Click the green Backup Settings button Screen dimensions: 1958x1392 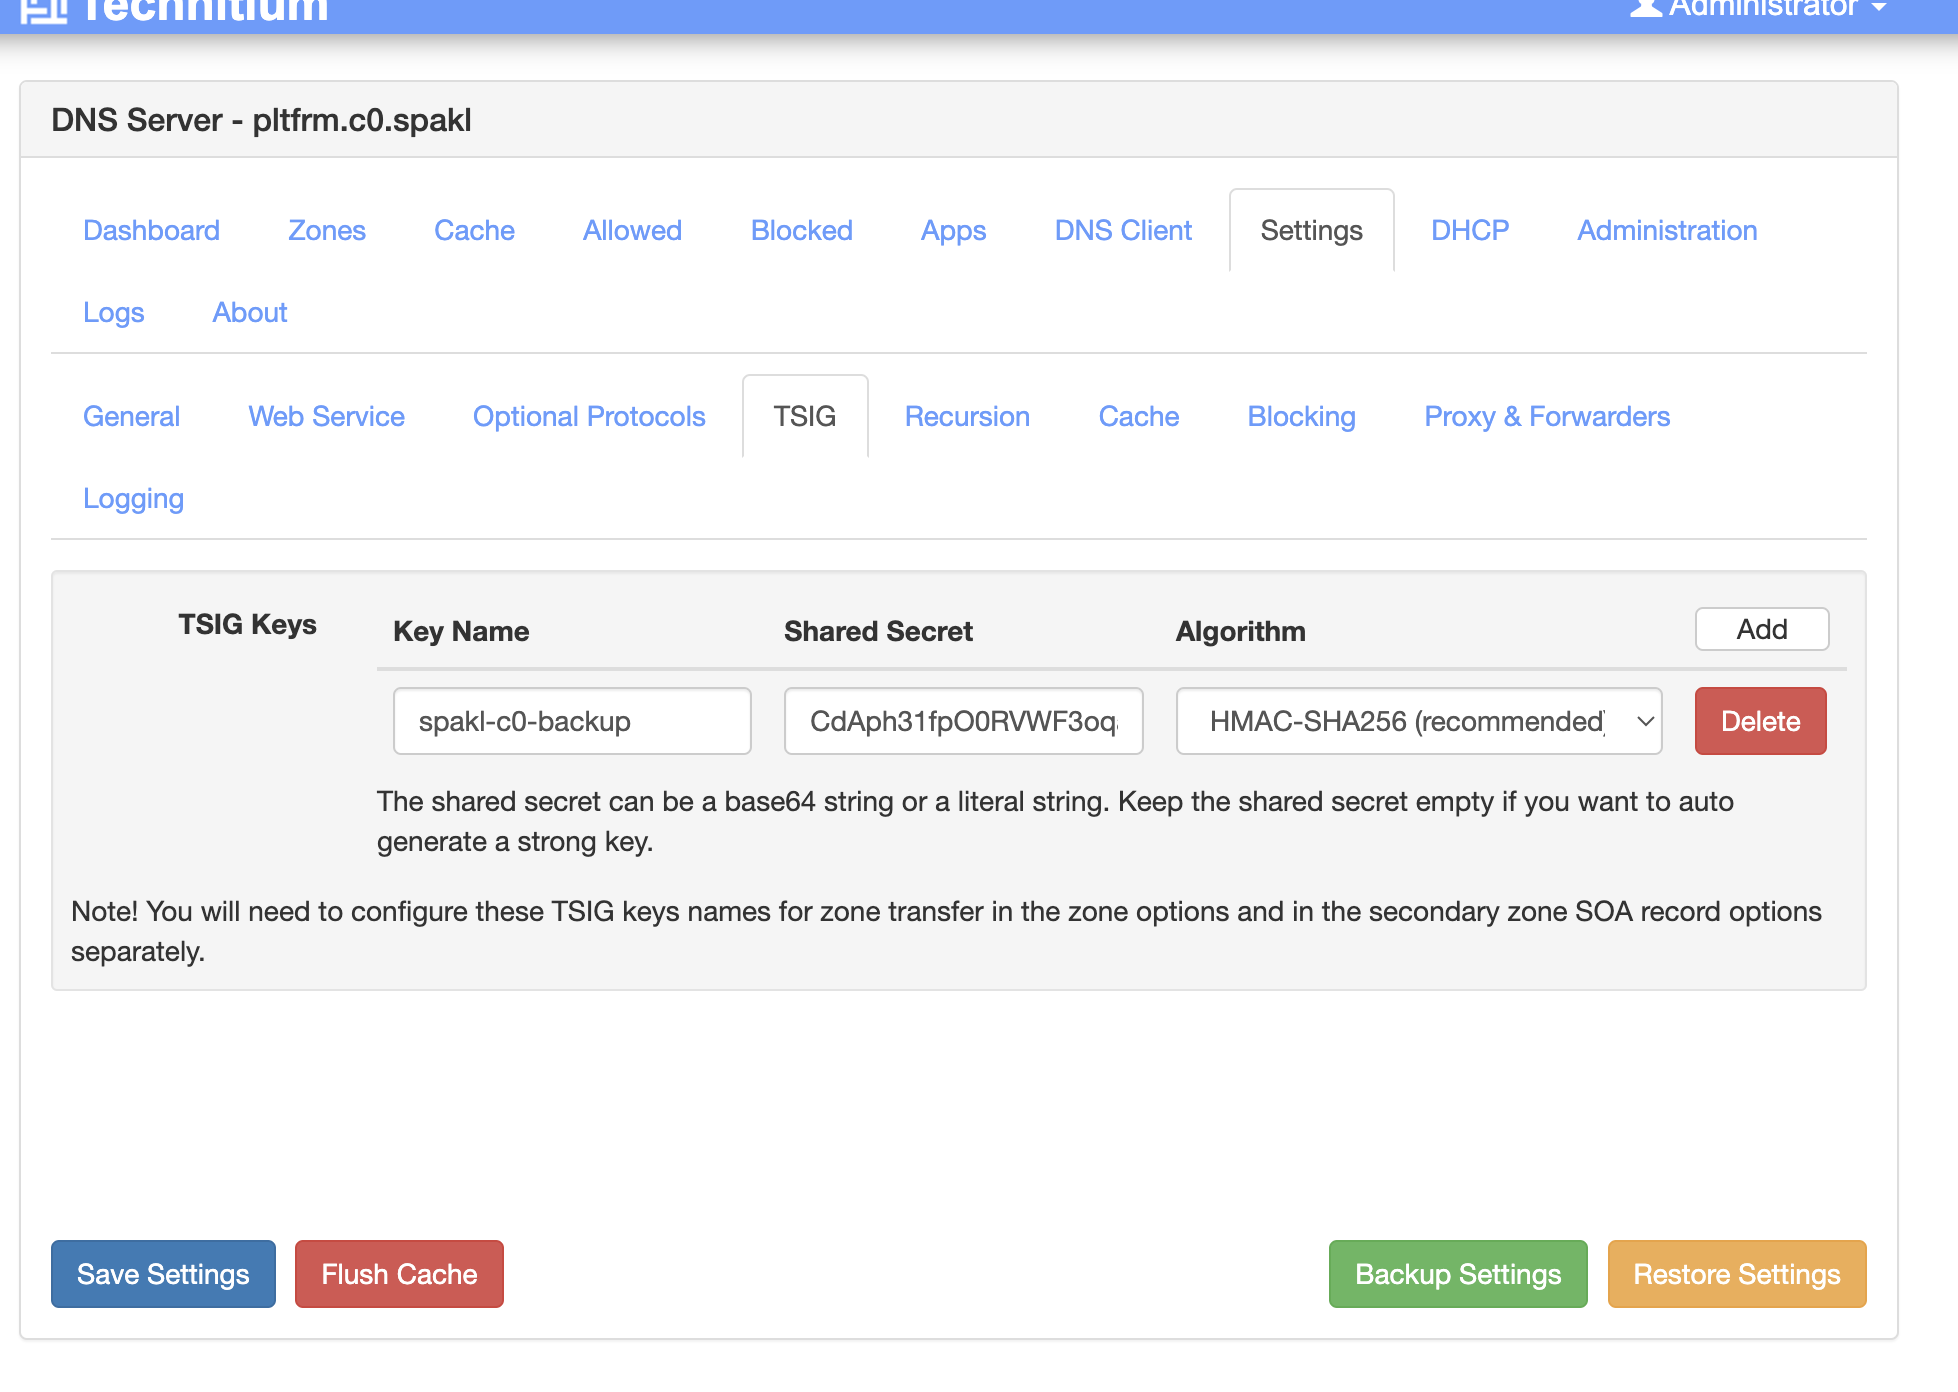[1457, 1274]
